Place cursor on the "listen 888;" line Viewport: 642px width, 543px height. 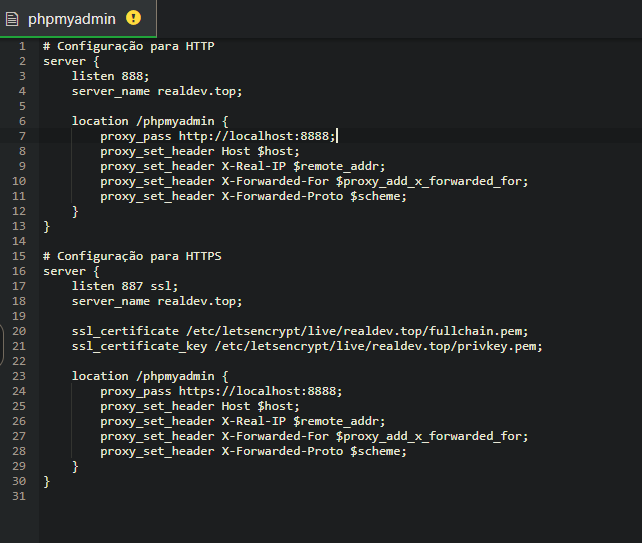pos(110,76)
